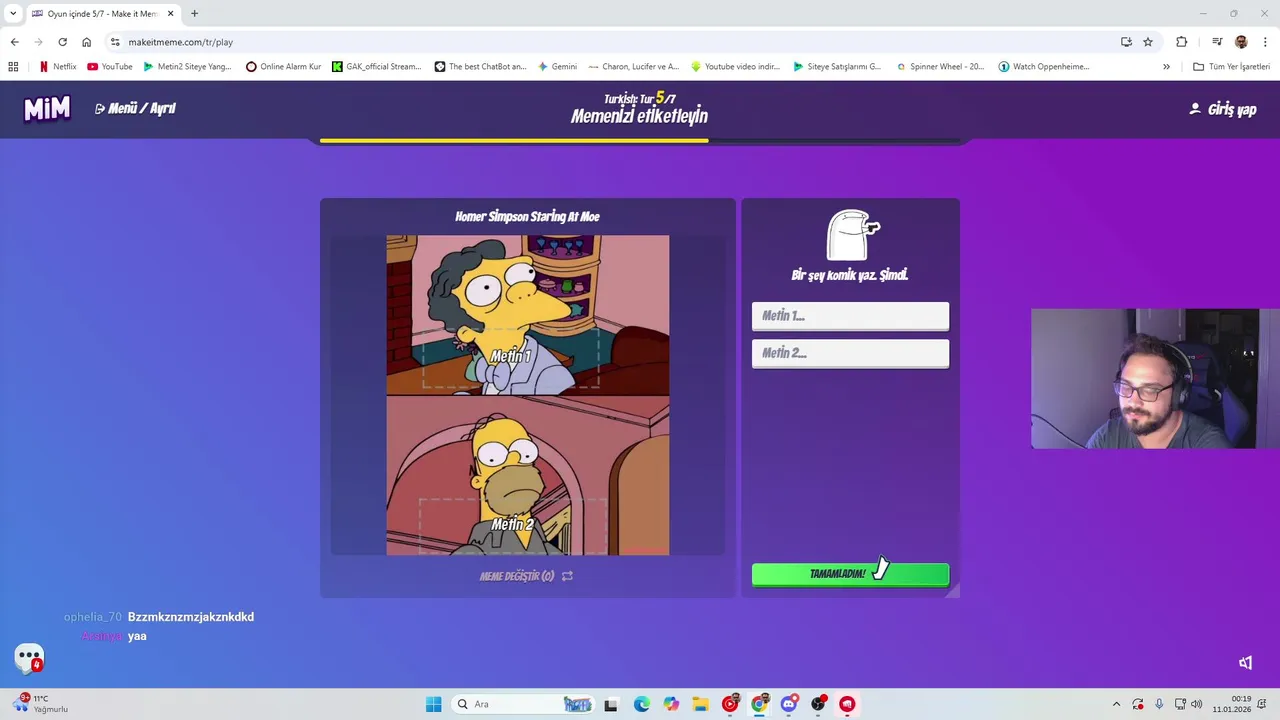Open OBS Studio from taskbar
The image size is (1280, 720).
818,704
